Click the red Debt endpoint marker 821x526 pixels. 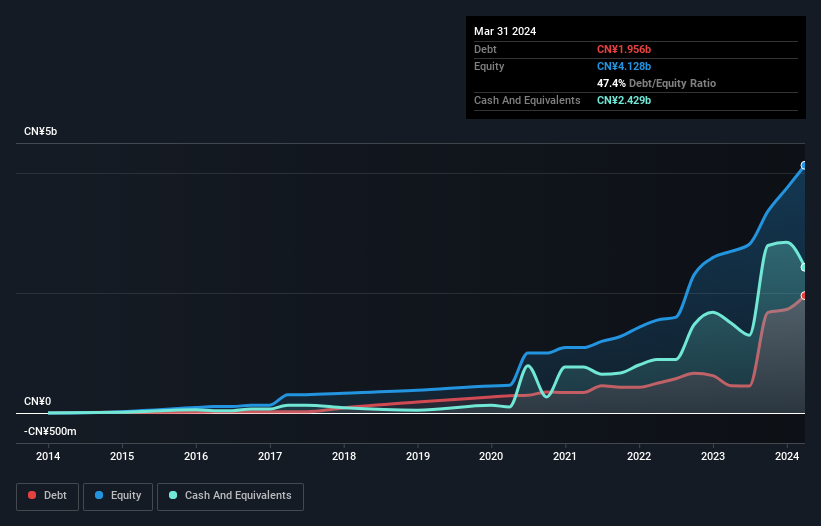(x=804, y=296)
